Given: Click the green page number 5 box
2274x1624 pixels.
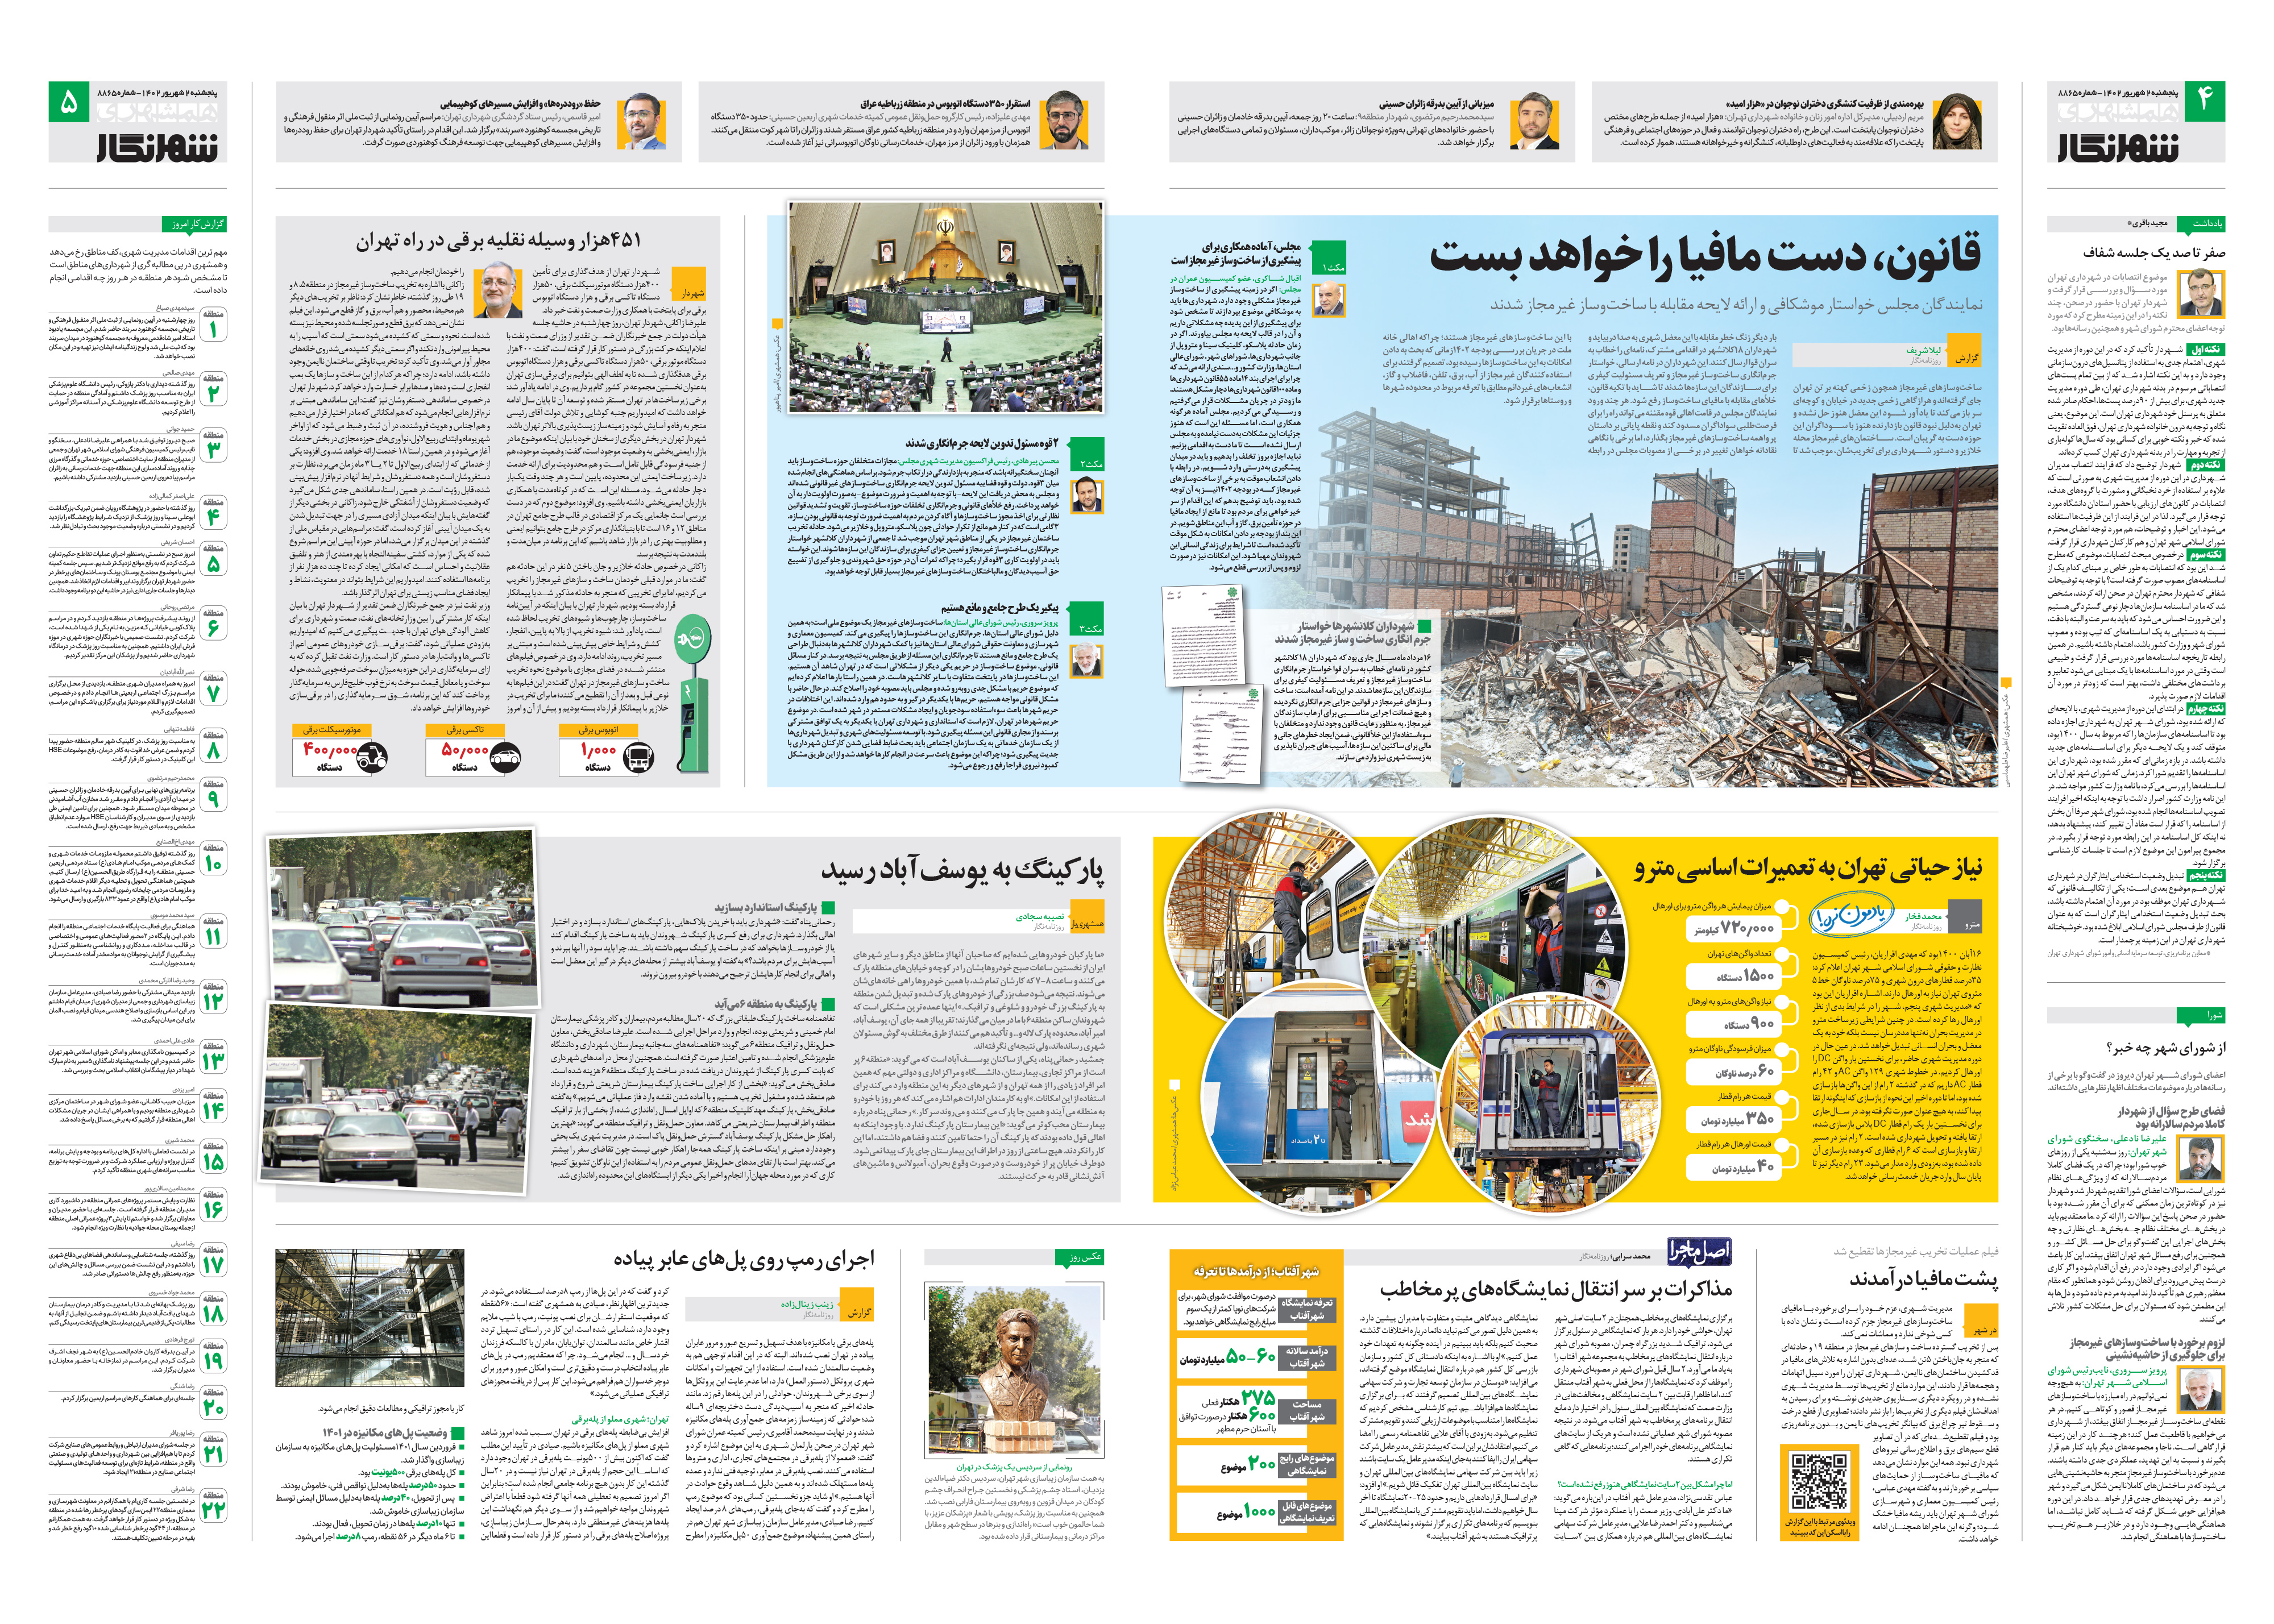Looking at the screenshot, I should 68,101.
